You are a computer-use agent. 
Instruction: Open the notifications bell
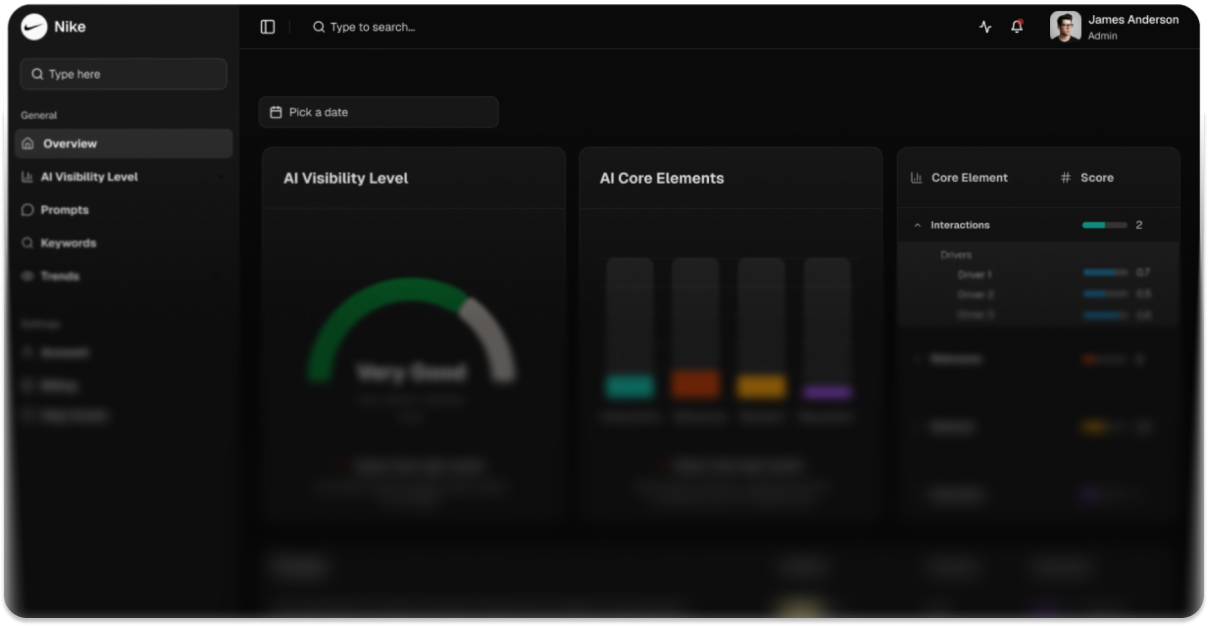point(1017,27)
